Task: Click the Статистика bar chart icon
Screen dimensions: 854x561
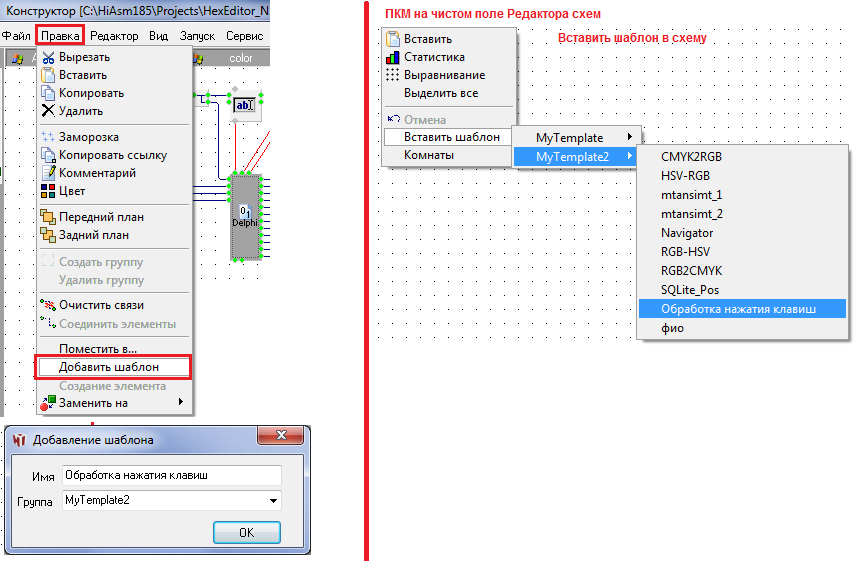Action: click(x=393, y=57)
